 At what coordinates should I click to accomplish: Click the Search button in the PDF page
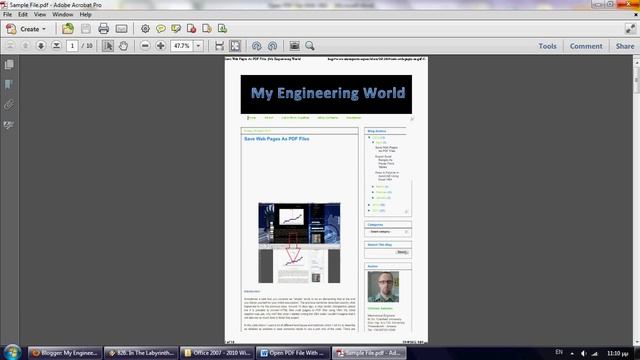402,252
